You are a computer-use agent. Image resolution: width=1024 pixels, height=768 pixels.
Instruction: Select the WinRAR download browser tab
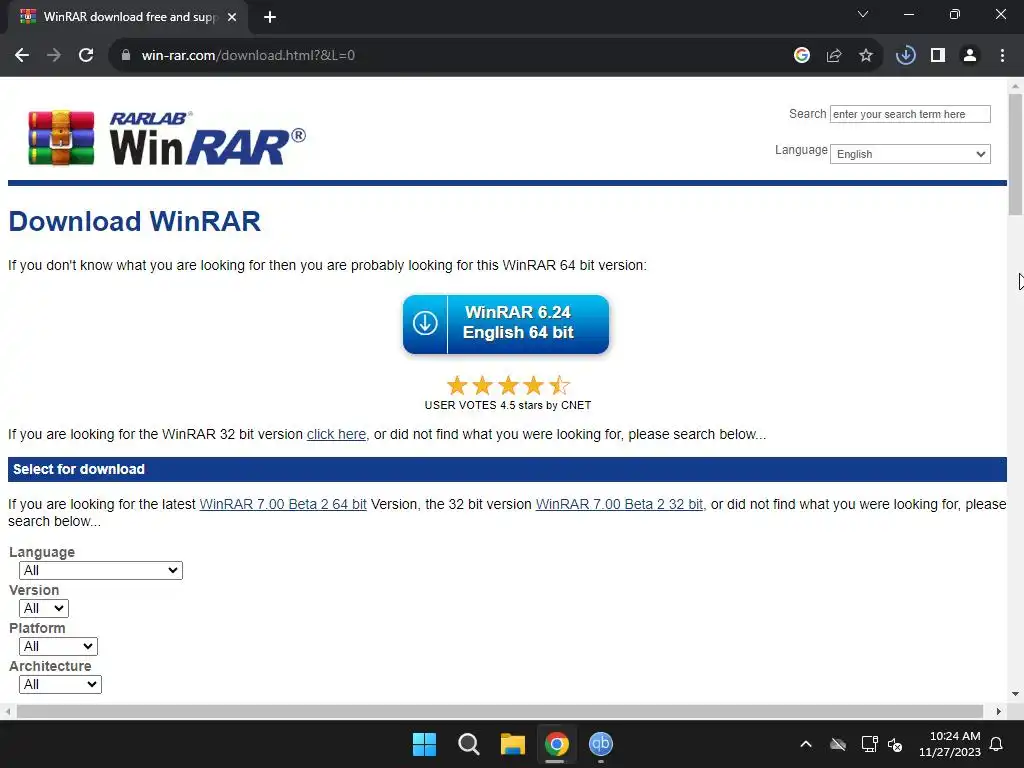pos(128,17)
